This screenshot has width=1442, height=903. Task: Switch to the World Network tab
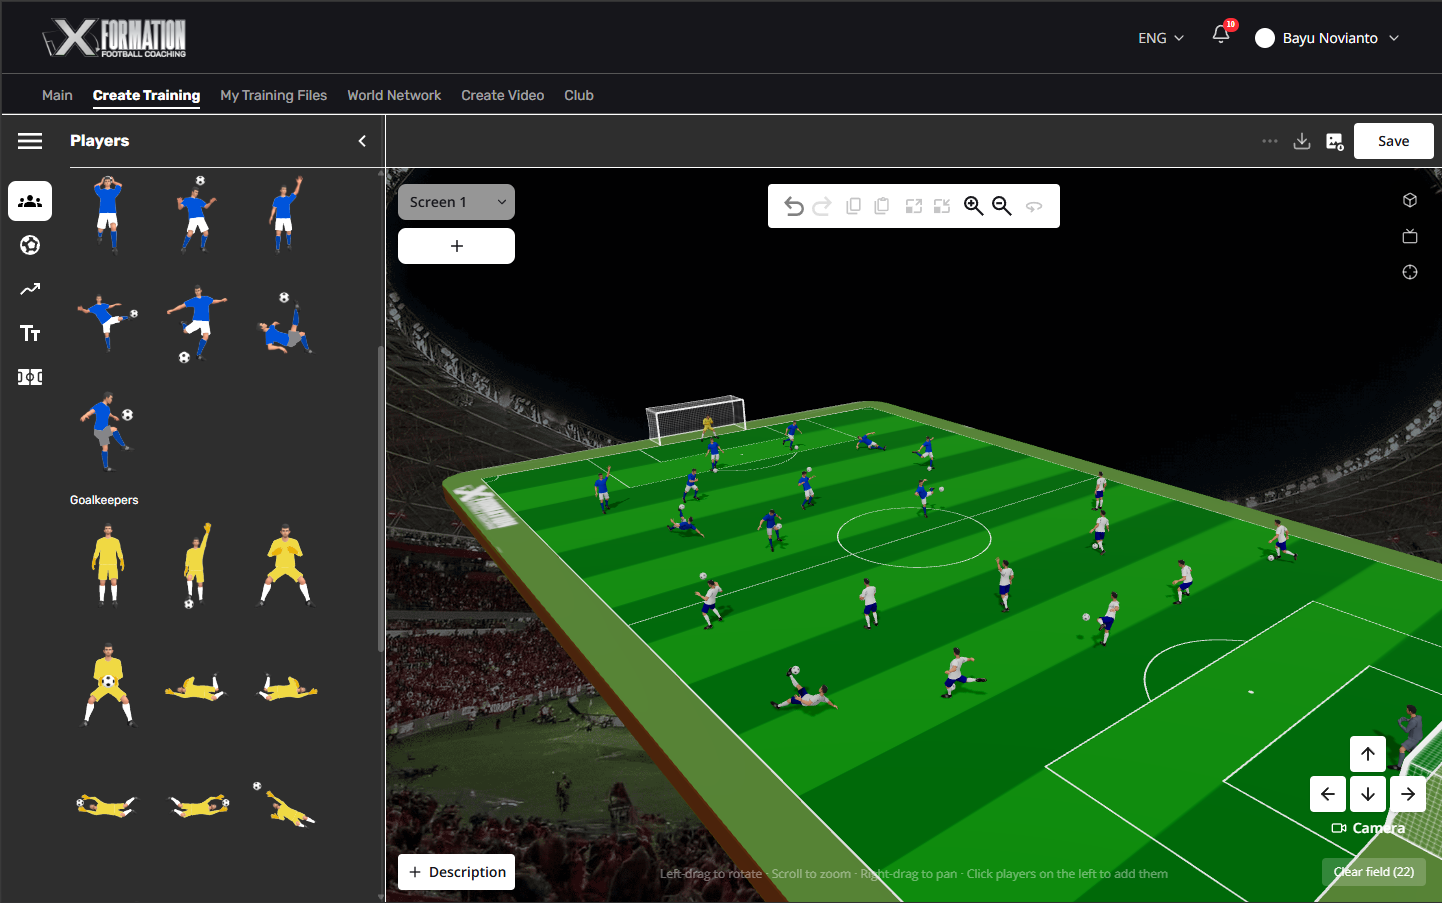394,95
